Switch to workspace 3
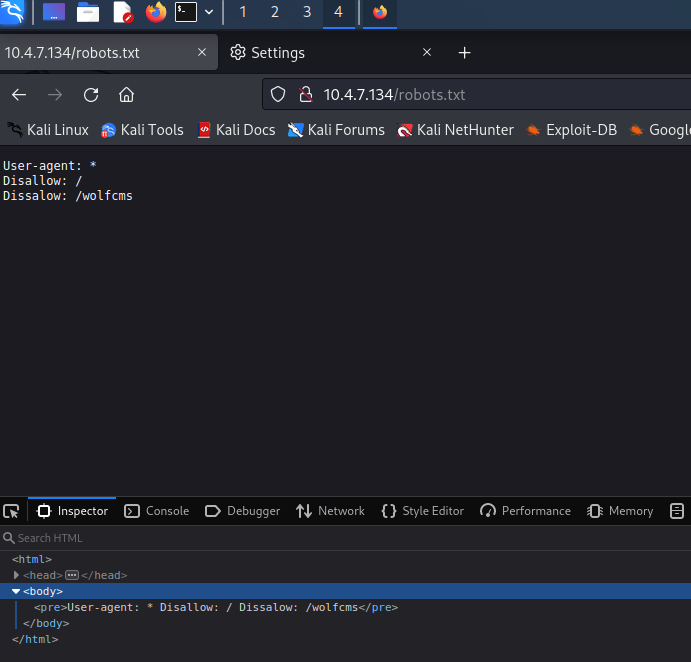Image resolution: width=691 pixels, height=662 pixels. [307, 12]
